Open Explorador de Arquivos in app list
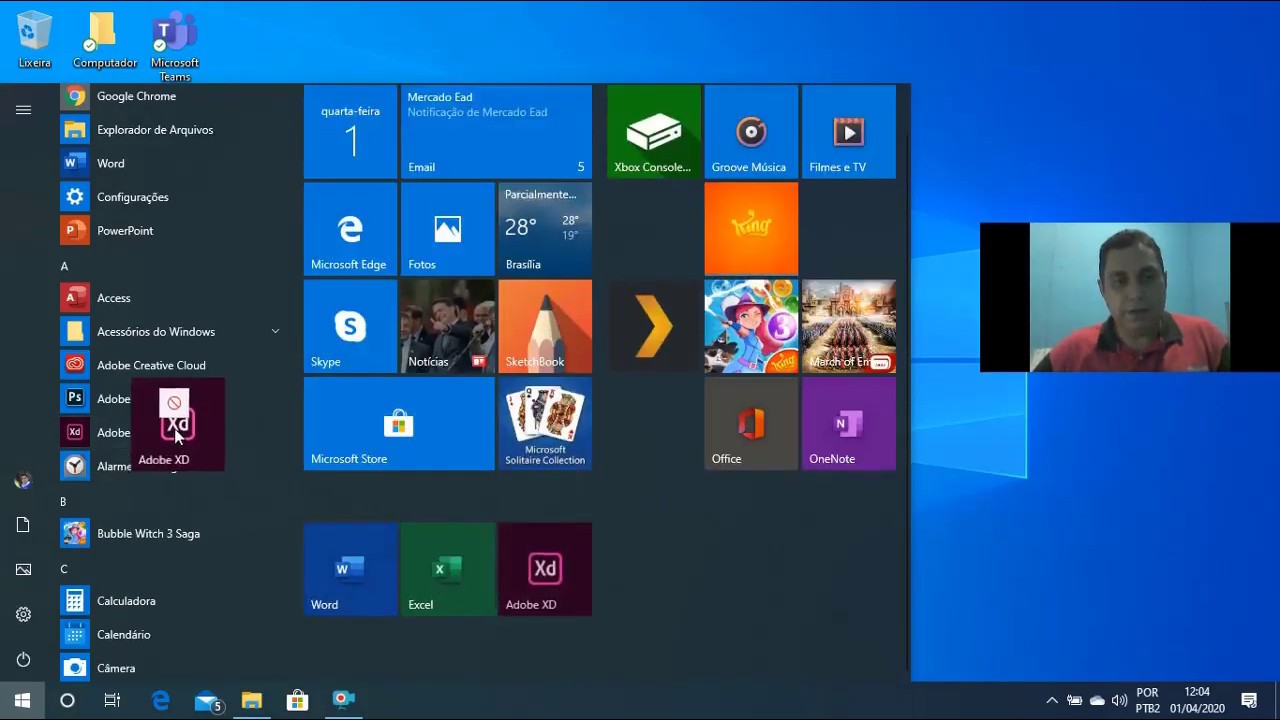The width and height of the screenshot is (1280, 720). (170, 130)
